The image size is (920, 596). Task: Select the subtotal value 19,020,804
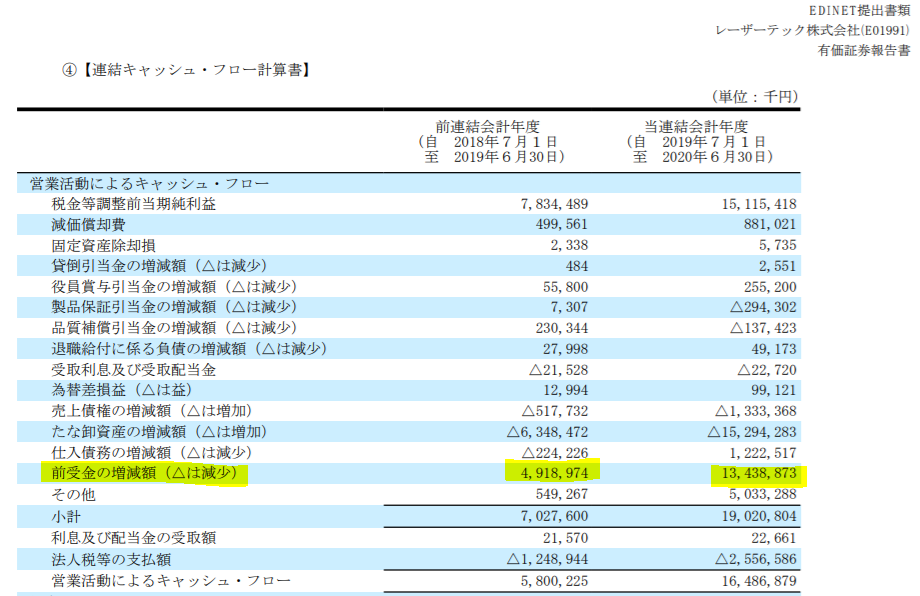click(x=755, y=517)
